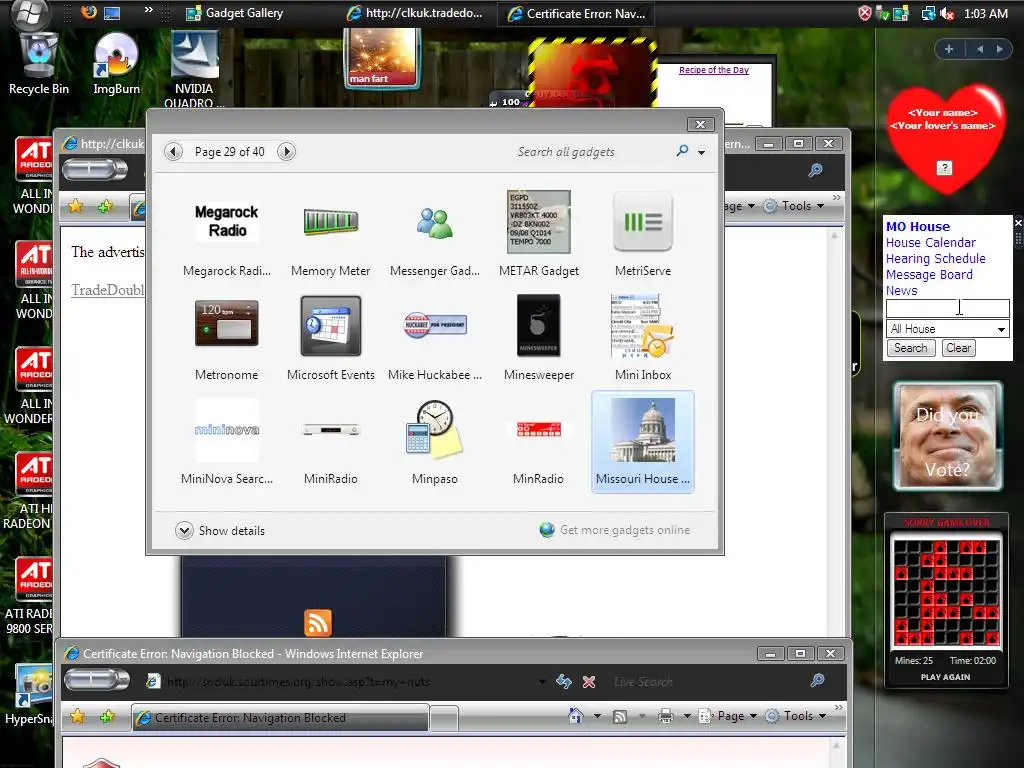
Task: Open search options dropdown arrow in gallery
Action: pos(701,152)
